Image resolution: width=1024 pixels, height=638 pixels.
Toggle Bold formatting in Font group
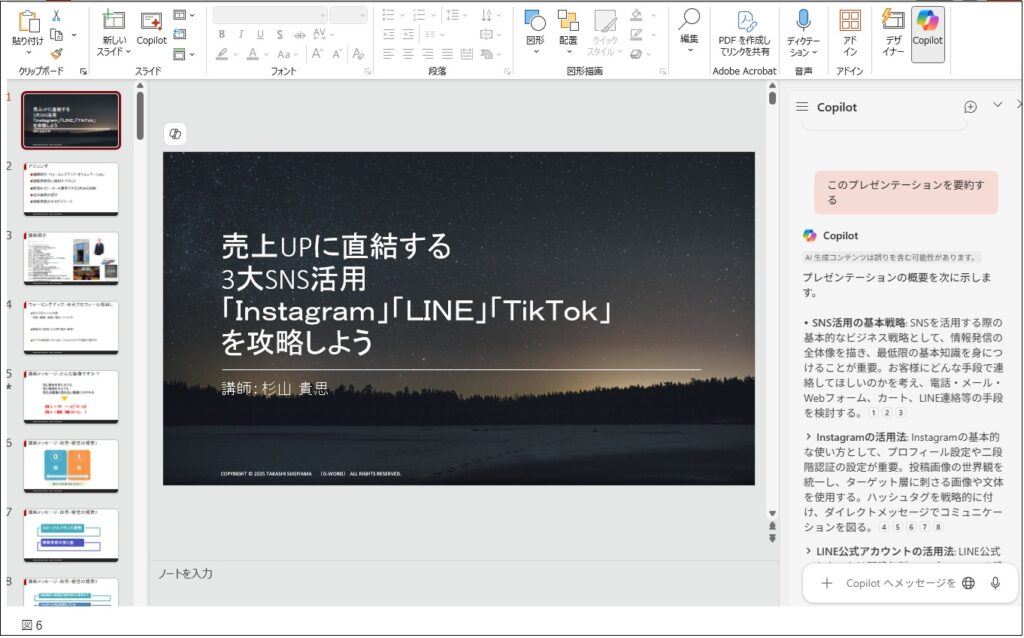222,35
